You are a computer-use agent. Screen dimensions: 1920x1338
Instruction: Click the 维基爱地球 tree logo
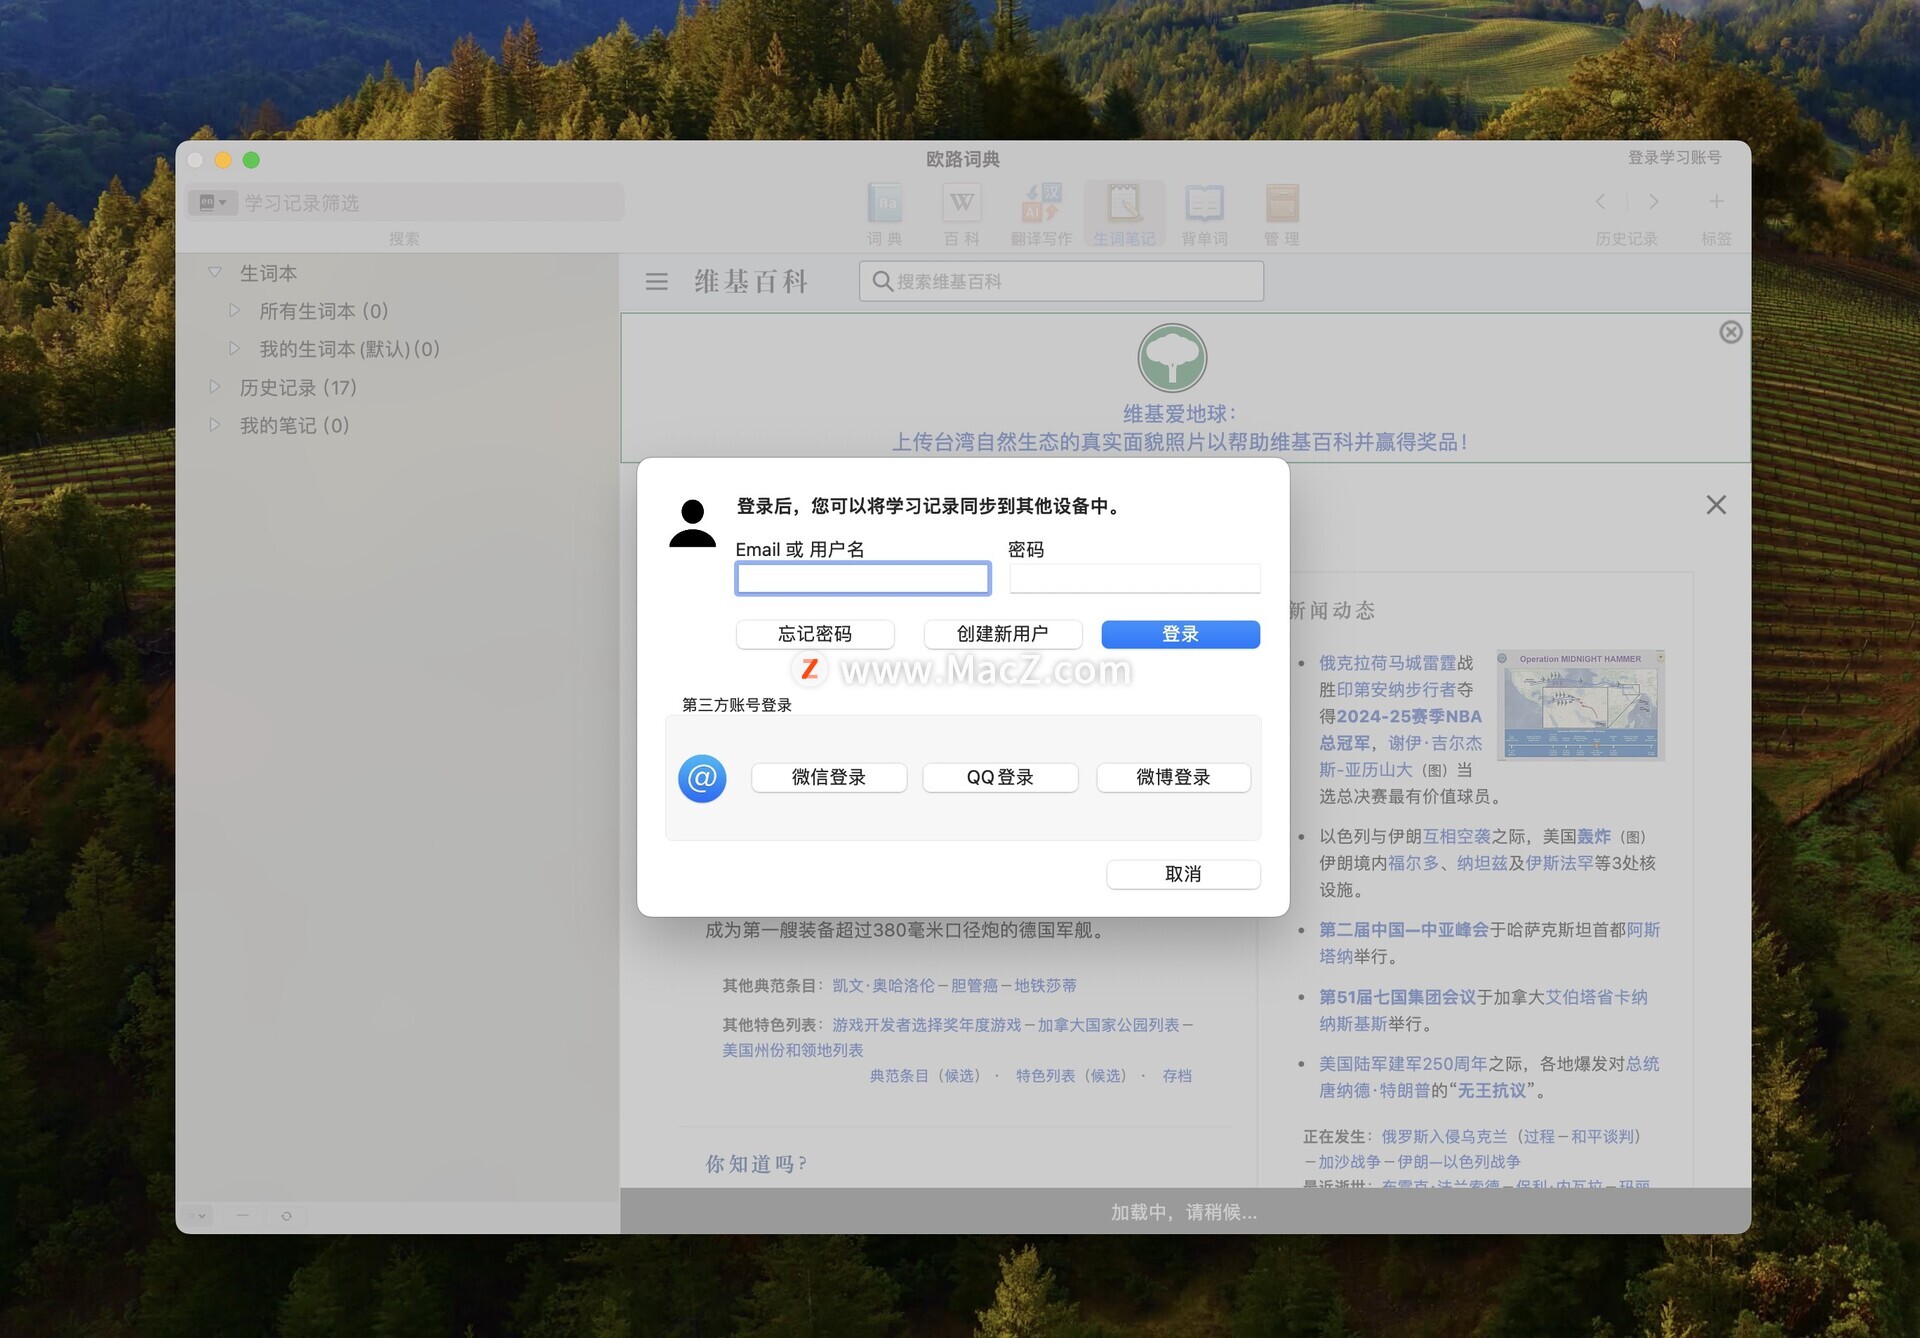[1172, 358]
